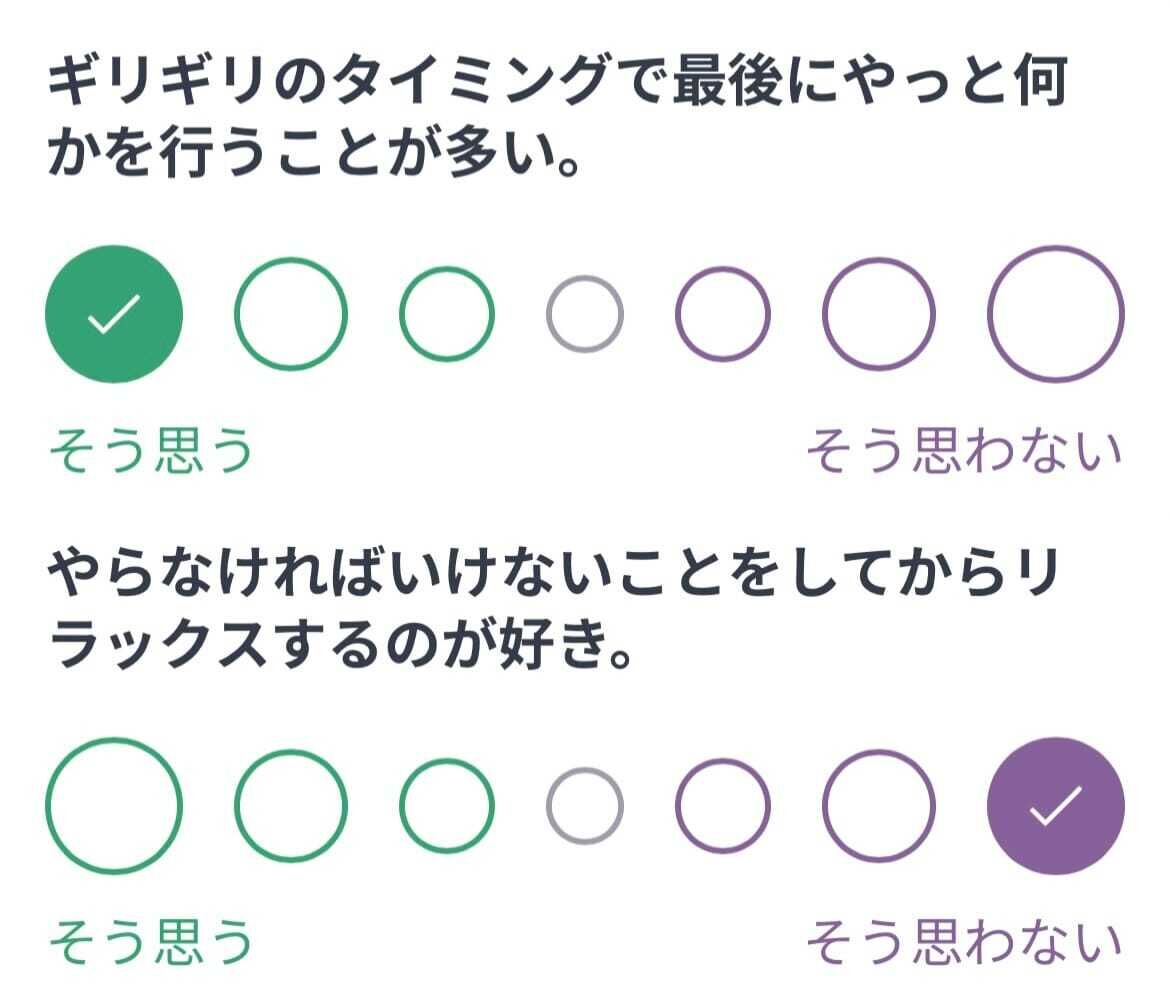Click green そう思う label under the last-minute question
This screenshot has height=1004, width=1170.
[150, 452]
